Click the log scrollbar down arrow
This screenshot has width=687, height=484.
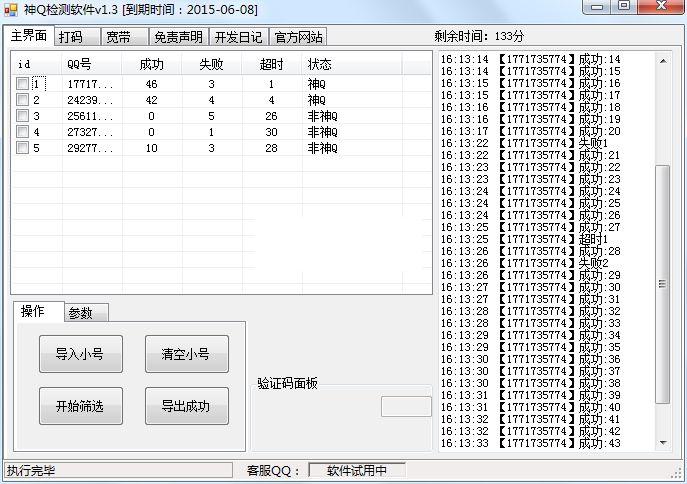pyautogui.click(x=662, y=443)
